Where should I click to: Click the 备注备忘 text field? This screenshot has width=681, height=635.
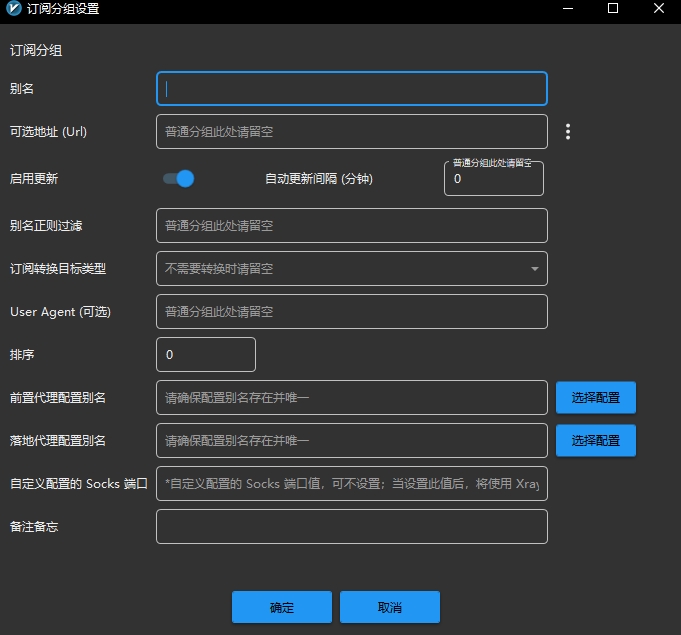click(352, 526)
